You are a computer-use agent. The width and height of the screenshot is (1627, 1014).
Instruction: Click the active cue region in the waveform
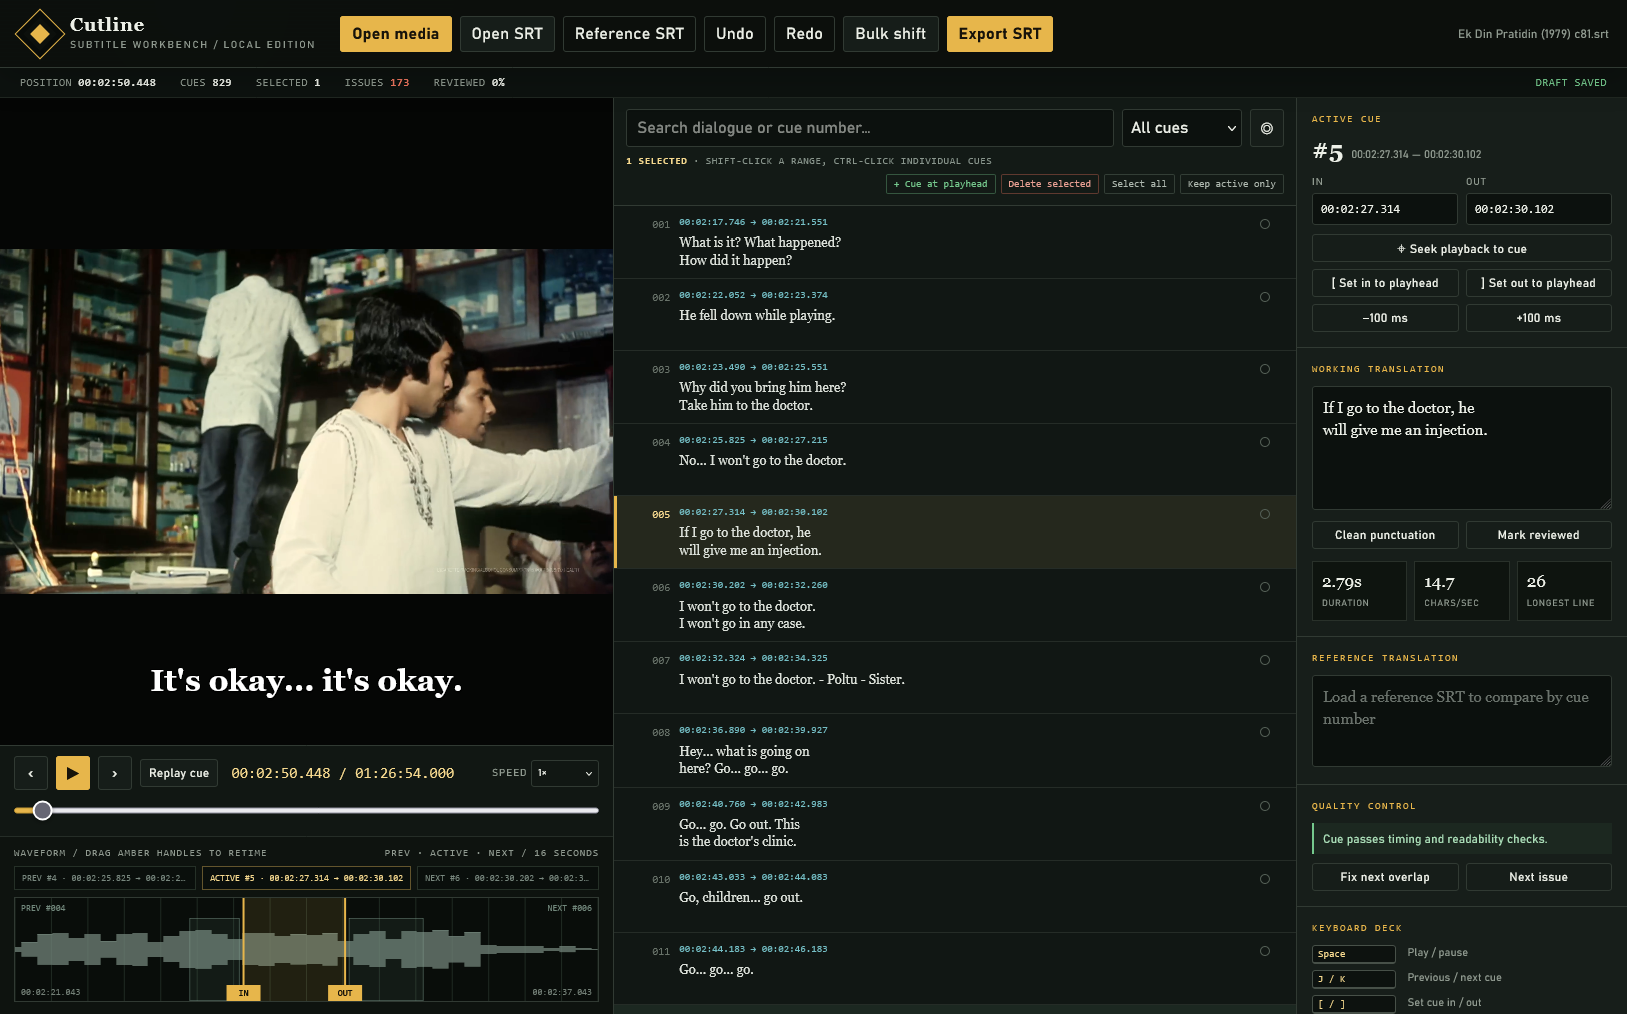[x=294, y=948]
